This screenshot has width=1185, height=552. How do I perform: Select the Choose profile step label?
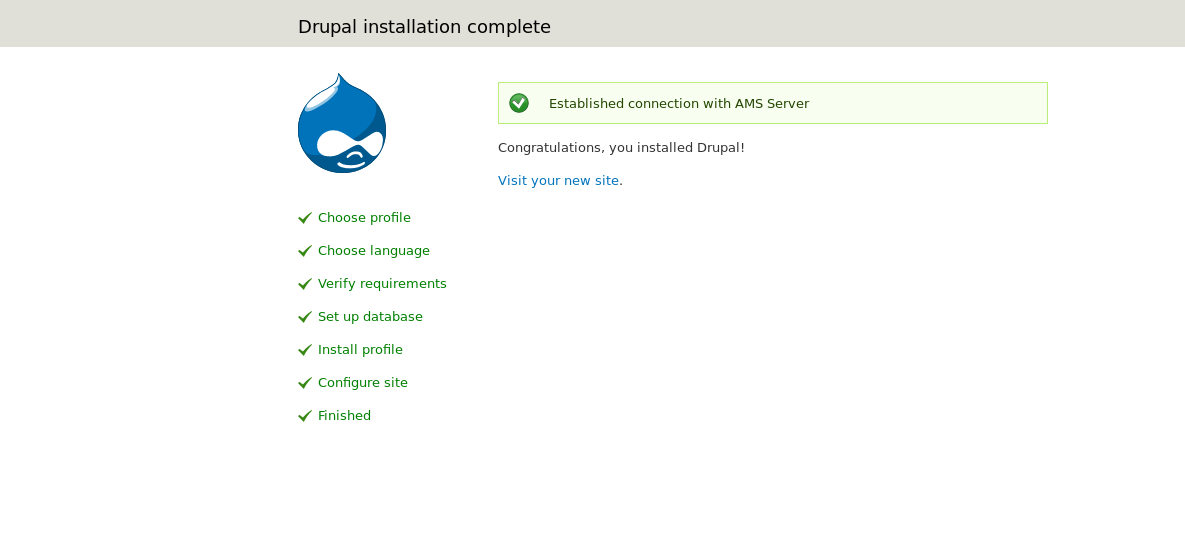pyautogui.click(x=364, y=218)
